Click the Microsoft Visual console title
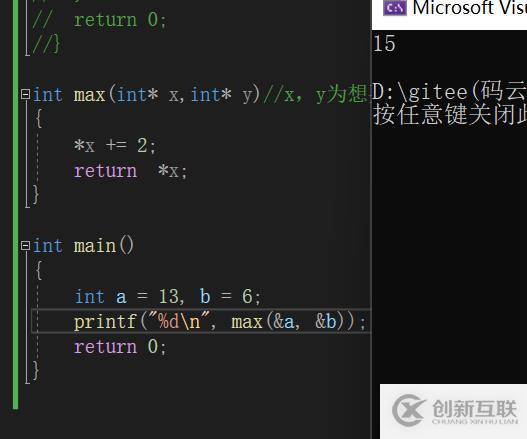Viewport: 527px width, 439px height. (470, 7)
